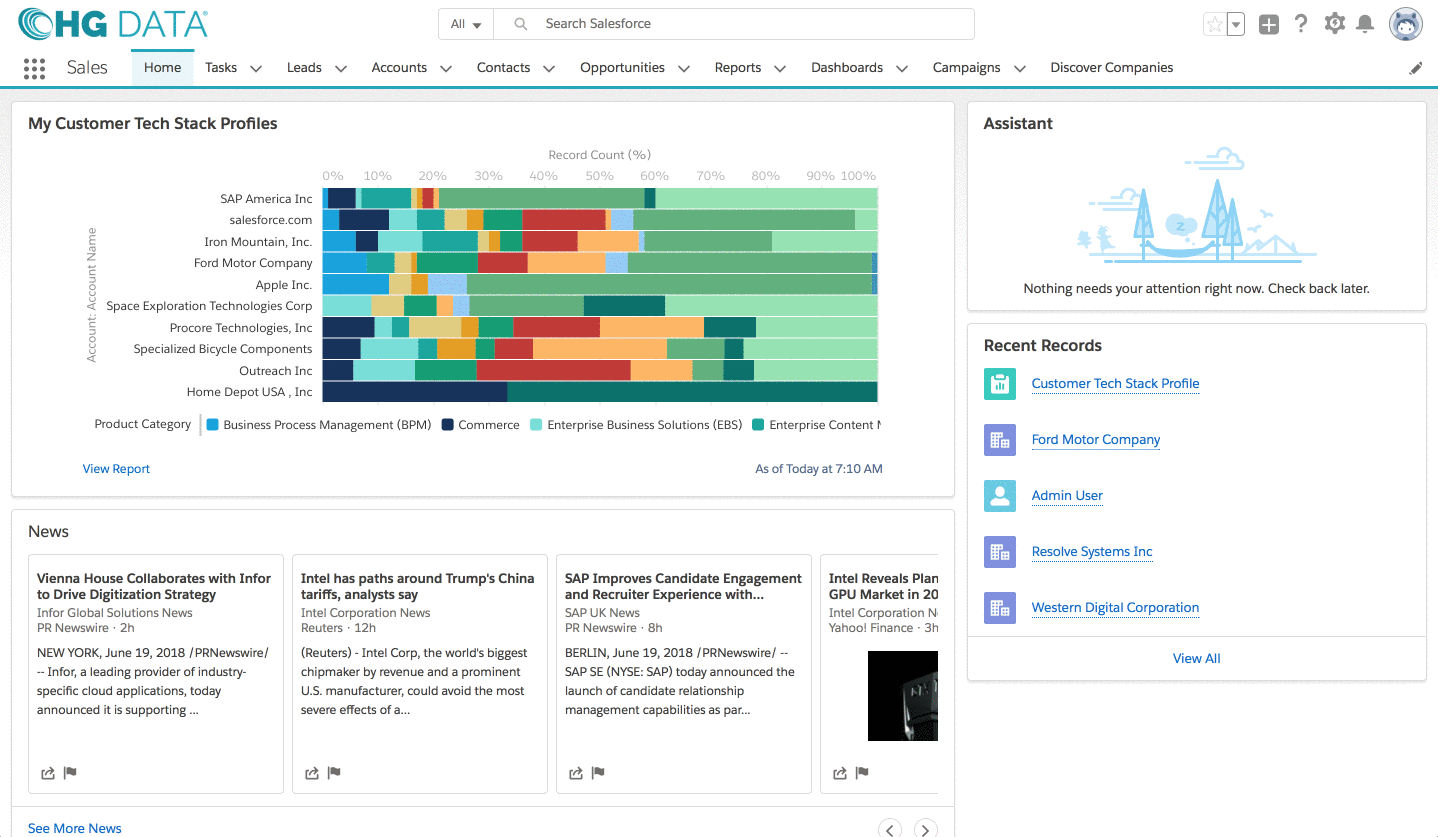Open the Western Digital Corporation record link
The width and height of the screenshot is (1438, 837).
coord(1115,608)
